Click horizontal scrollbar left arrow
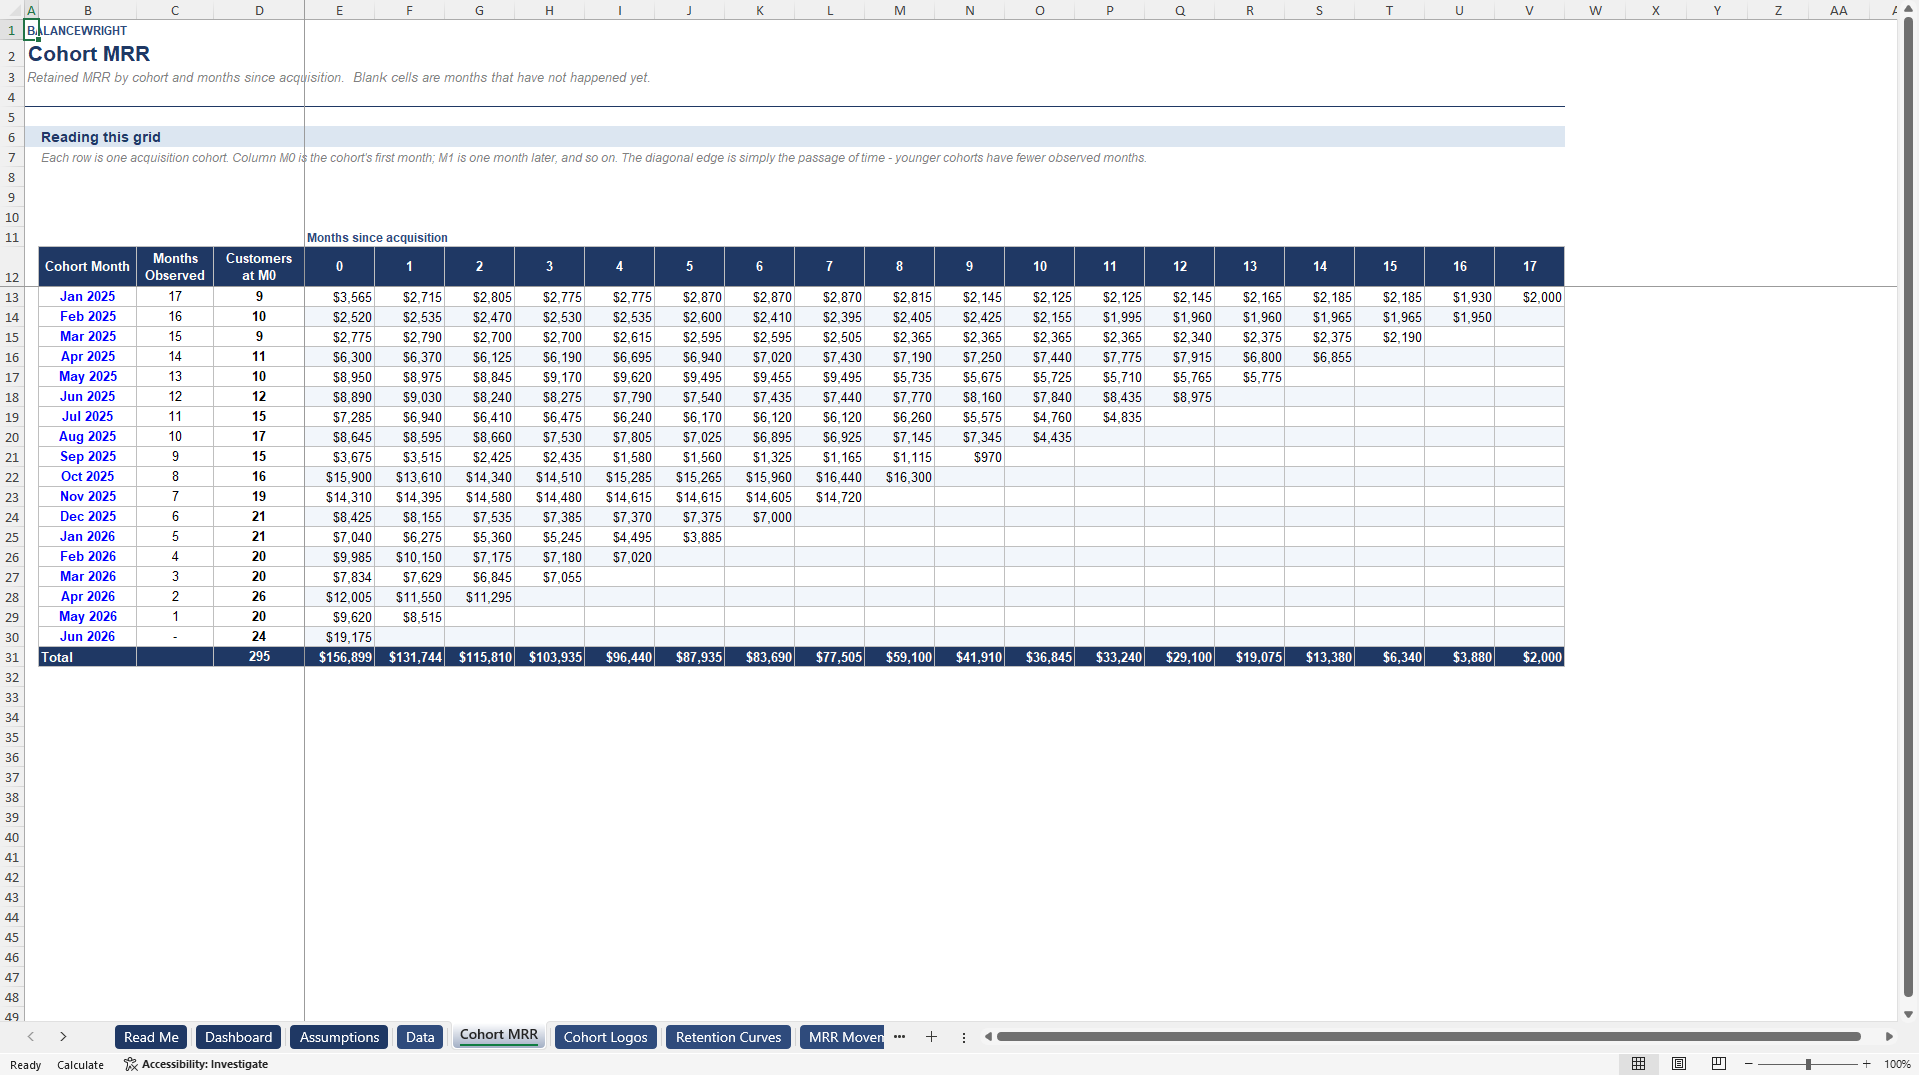The height and width of the screenshot is (1075, 1919). [x=988, y=1037]
